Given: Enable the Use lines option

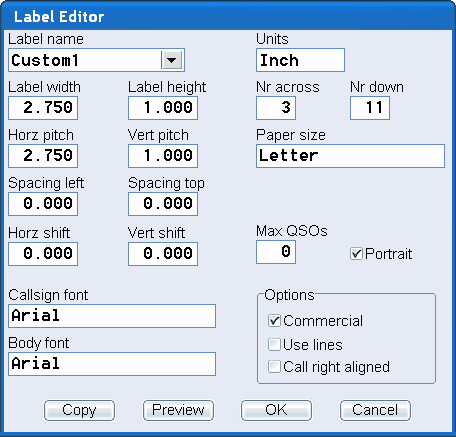Looking at the screenshot, I should [x=274, y=344].
